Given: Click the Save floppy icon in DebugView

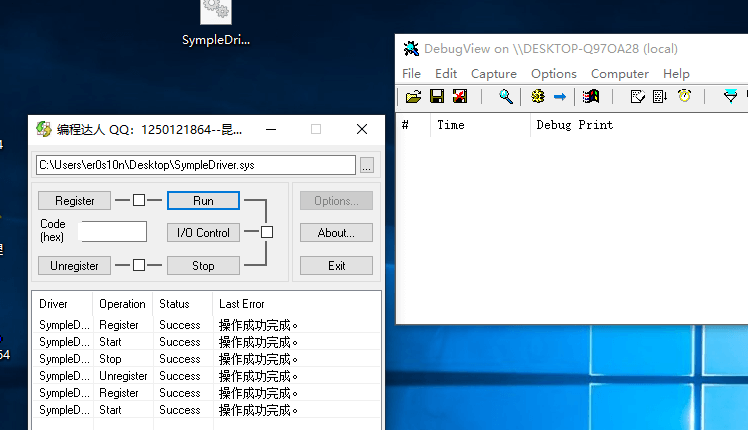Looking at the screenshot, I should coord(436,97).
